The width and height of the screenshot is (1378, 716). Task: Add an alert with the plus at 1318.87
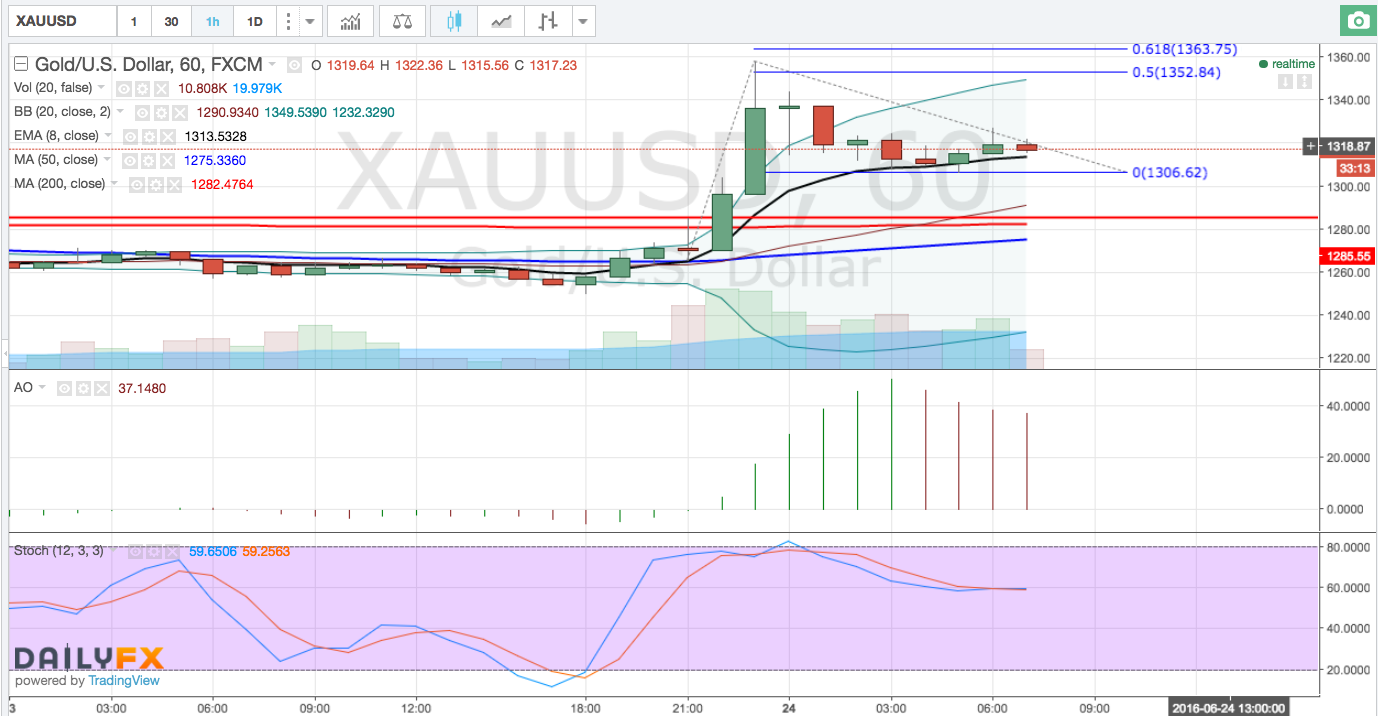(1311, 147)
